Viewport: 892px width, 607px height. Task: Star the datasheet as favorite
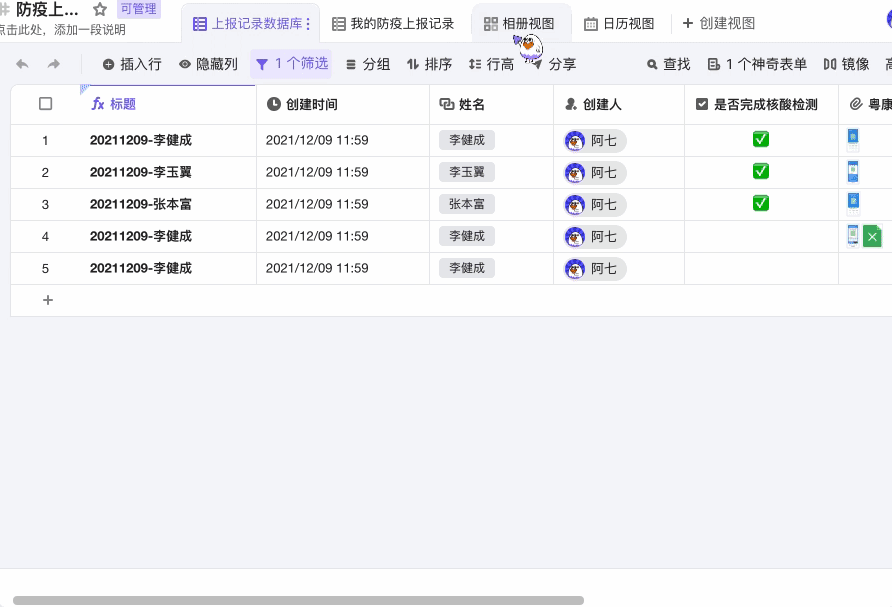click(100, 9)
